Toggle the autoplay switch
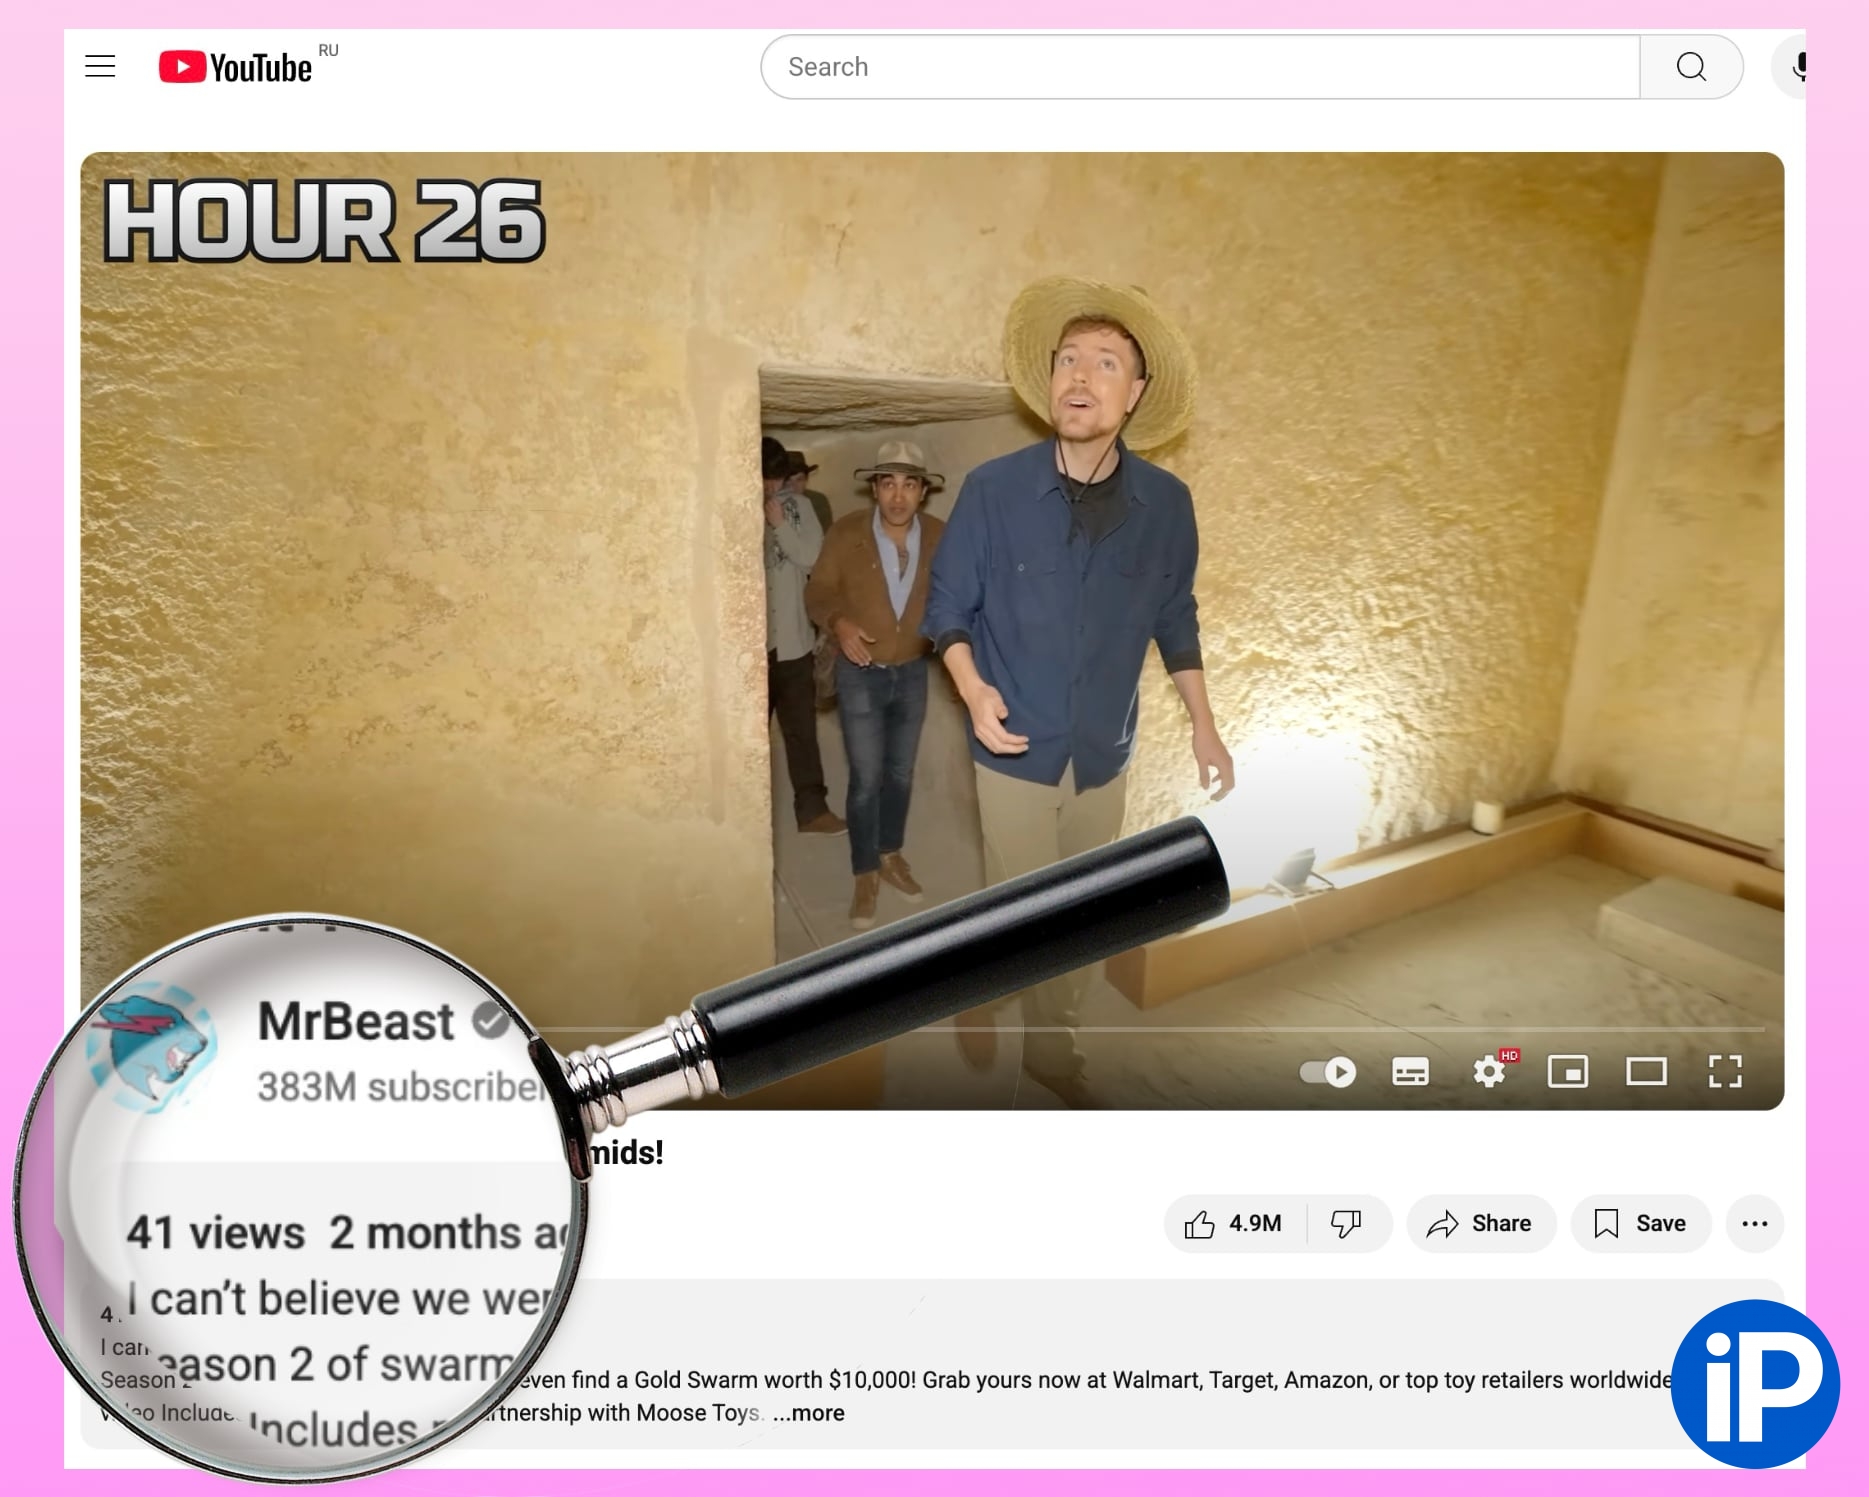 (1327, 1072)
